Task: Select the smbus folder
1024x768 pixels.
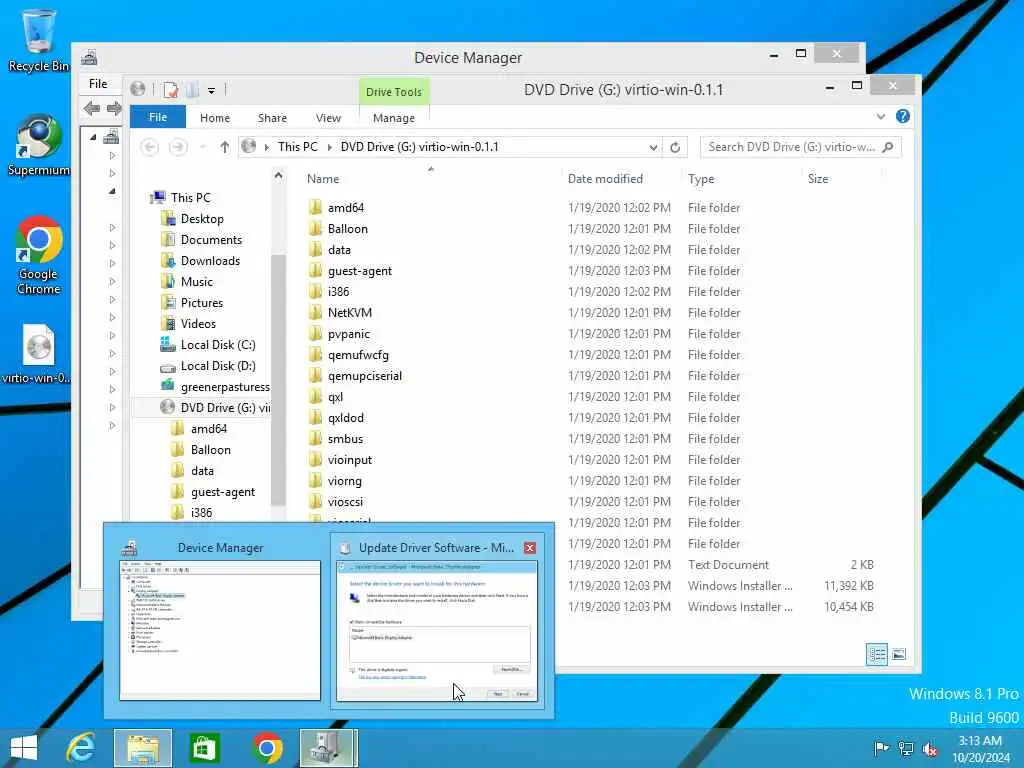Action: pyautogui.click(x=345, y=439)
